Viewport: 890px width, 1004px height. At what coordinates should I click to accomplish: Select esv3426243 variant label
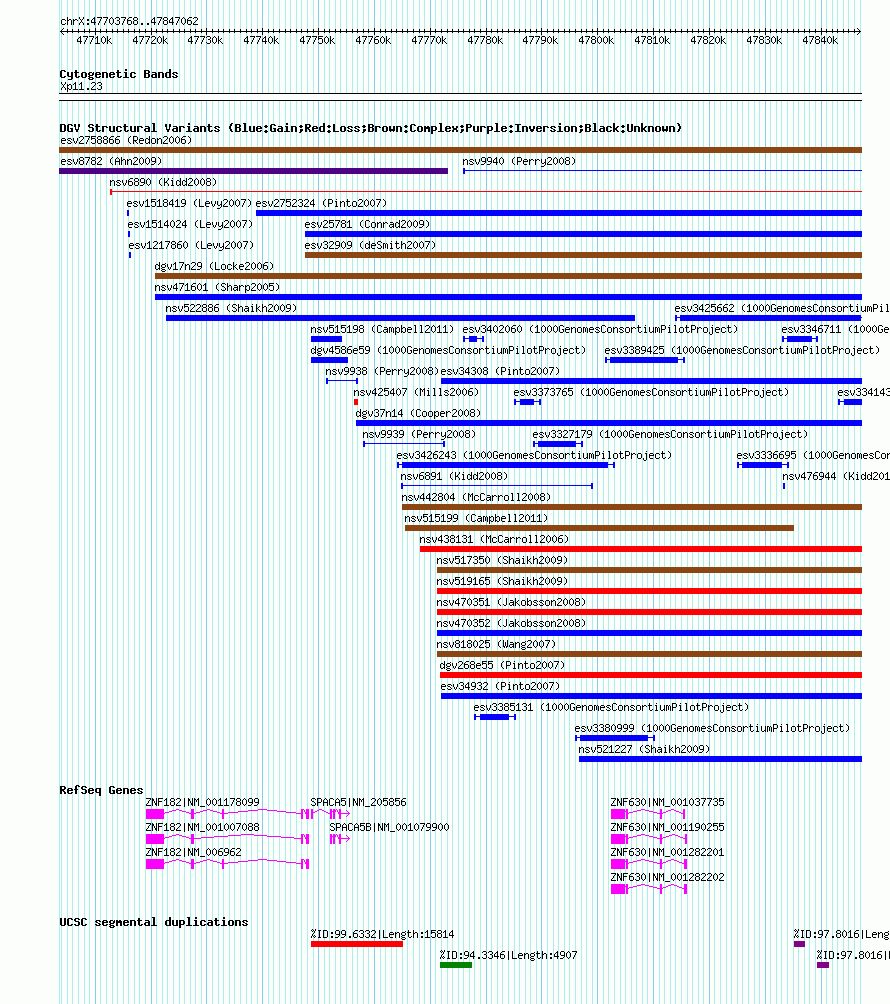(x=534, y=455)
